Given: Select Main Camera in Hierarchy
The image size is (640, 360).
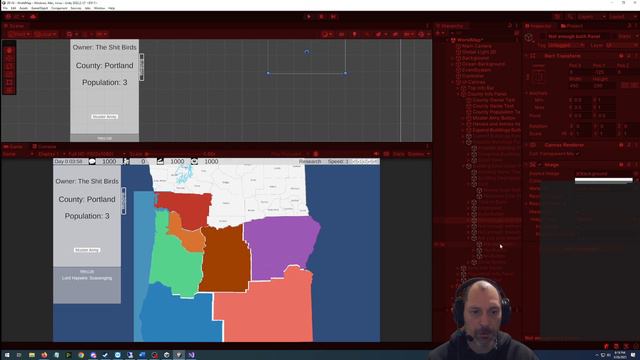Looking at the screenshot, I should click(477, 46).
